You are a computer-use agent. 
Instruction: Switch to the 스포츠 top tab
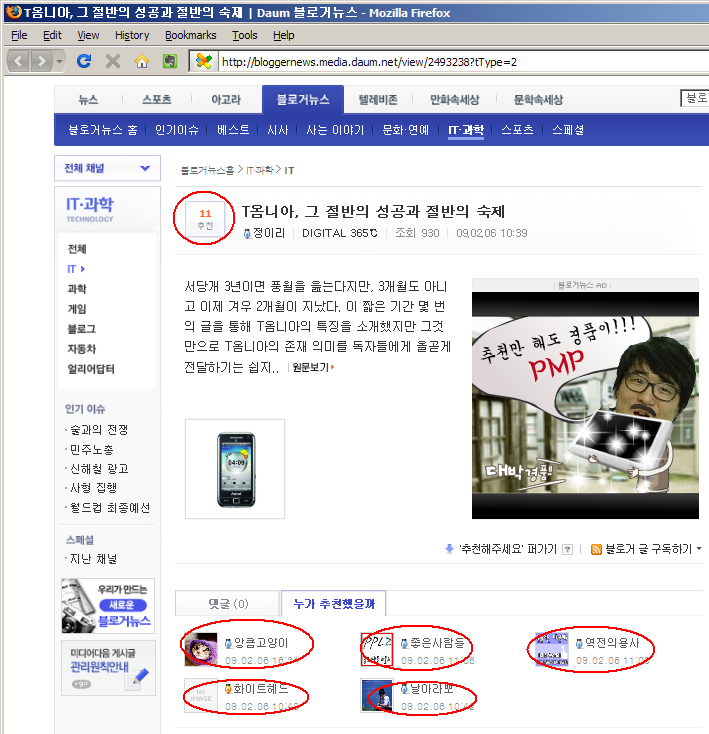pos(157,99)
